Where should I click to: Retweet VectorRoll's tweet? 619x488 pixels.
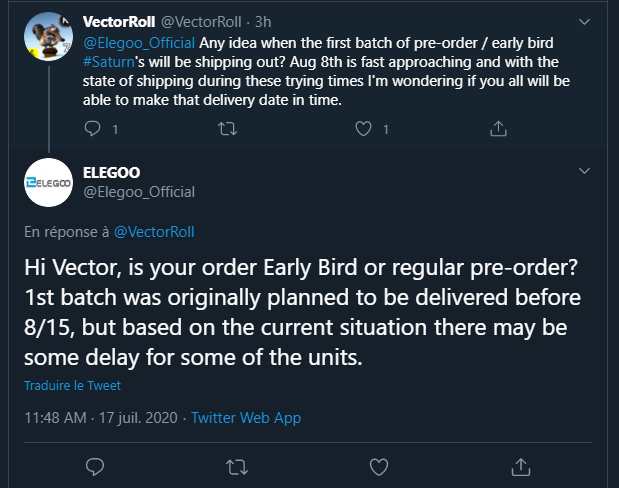click(x=228, y=128)
